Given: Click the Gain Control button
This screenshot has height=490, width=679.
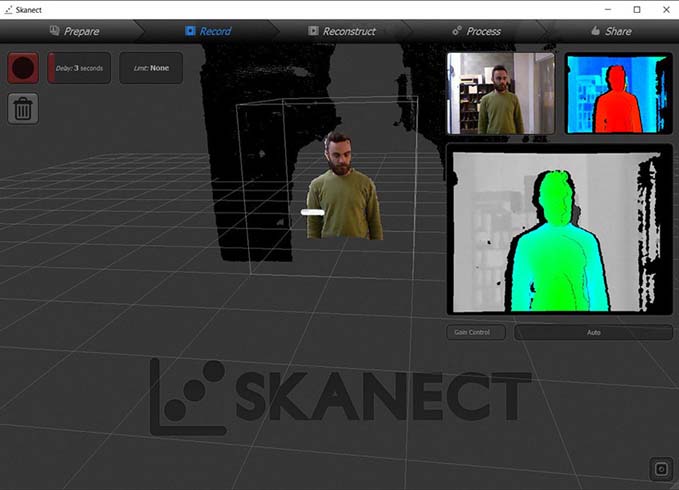Looking at the screenshot, I should [476, 332].
